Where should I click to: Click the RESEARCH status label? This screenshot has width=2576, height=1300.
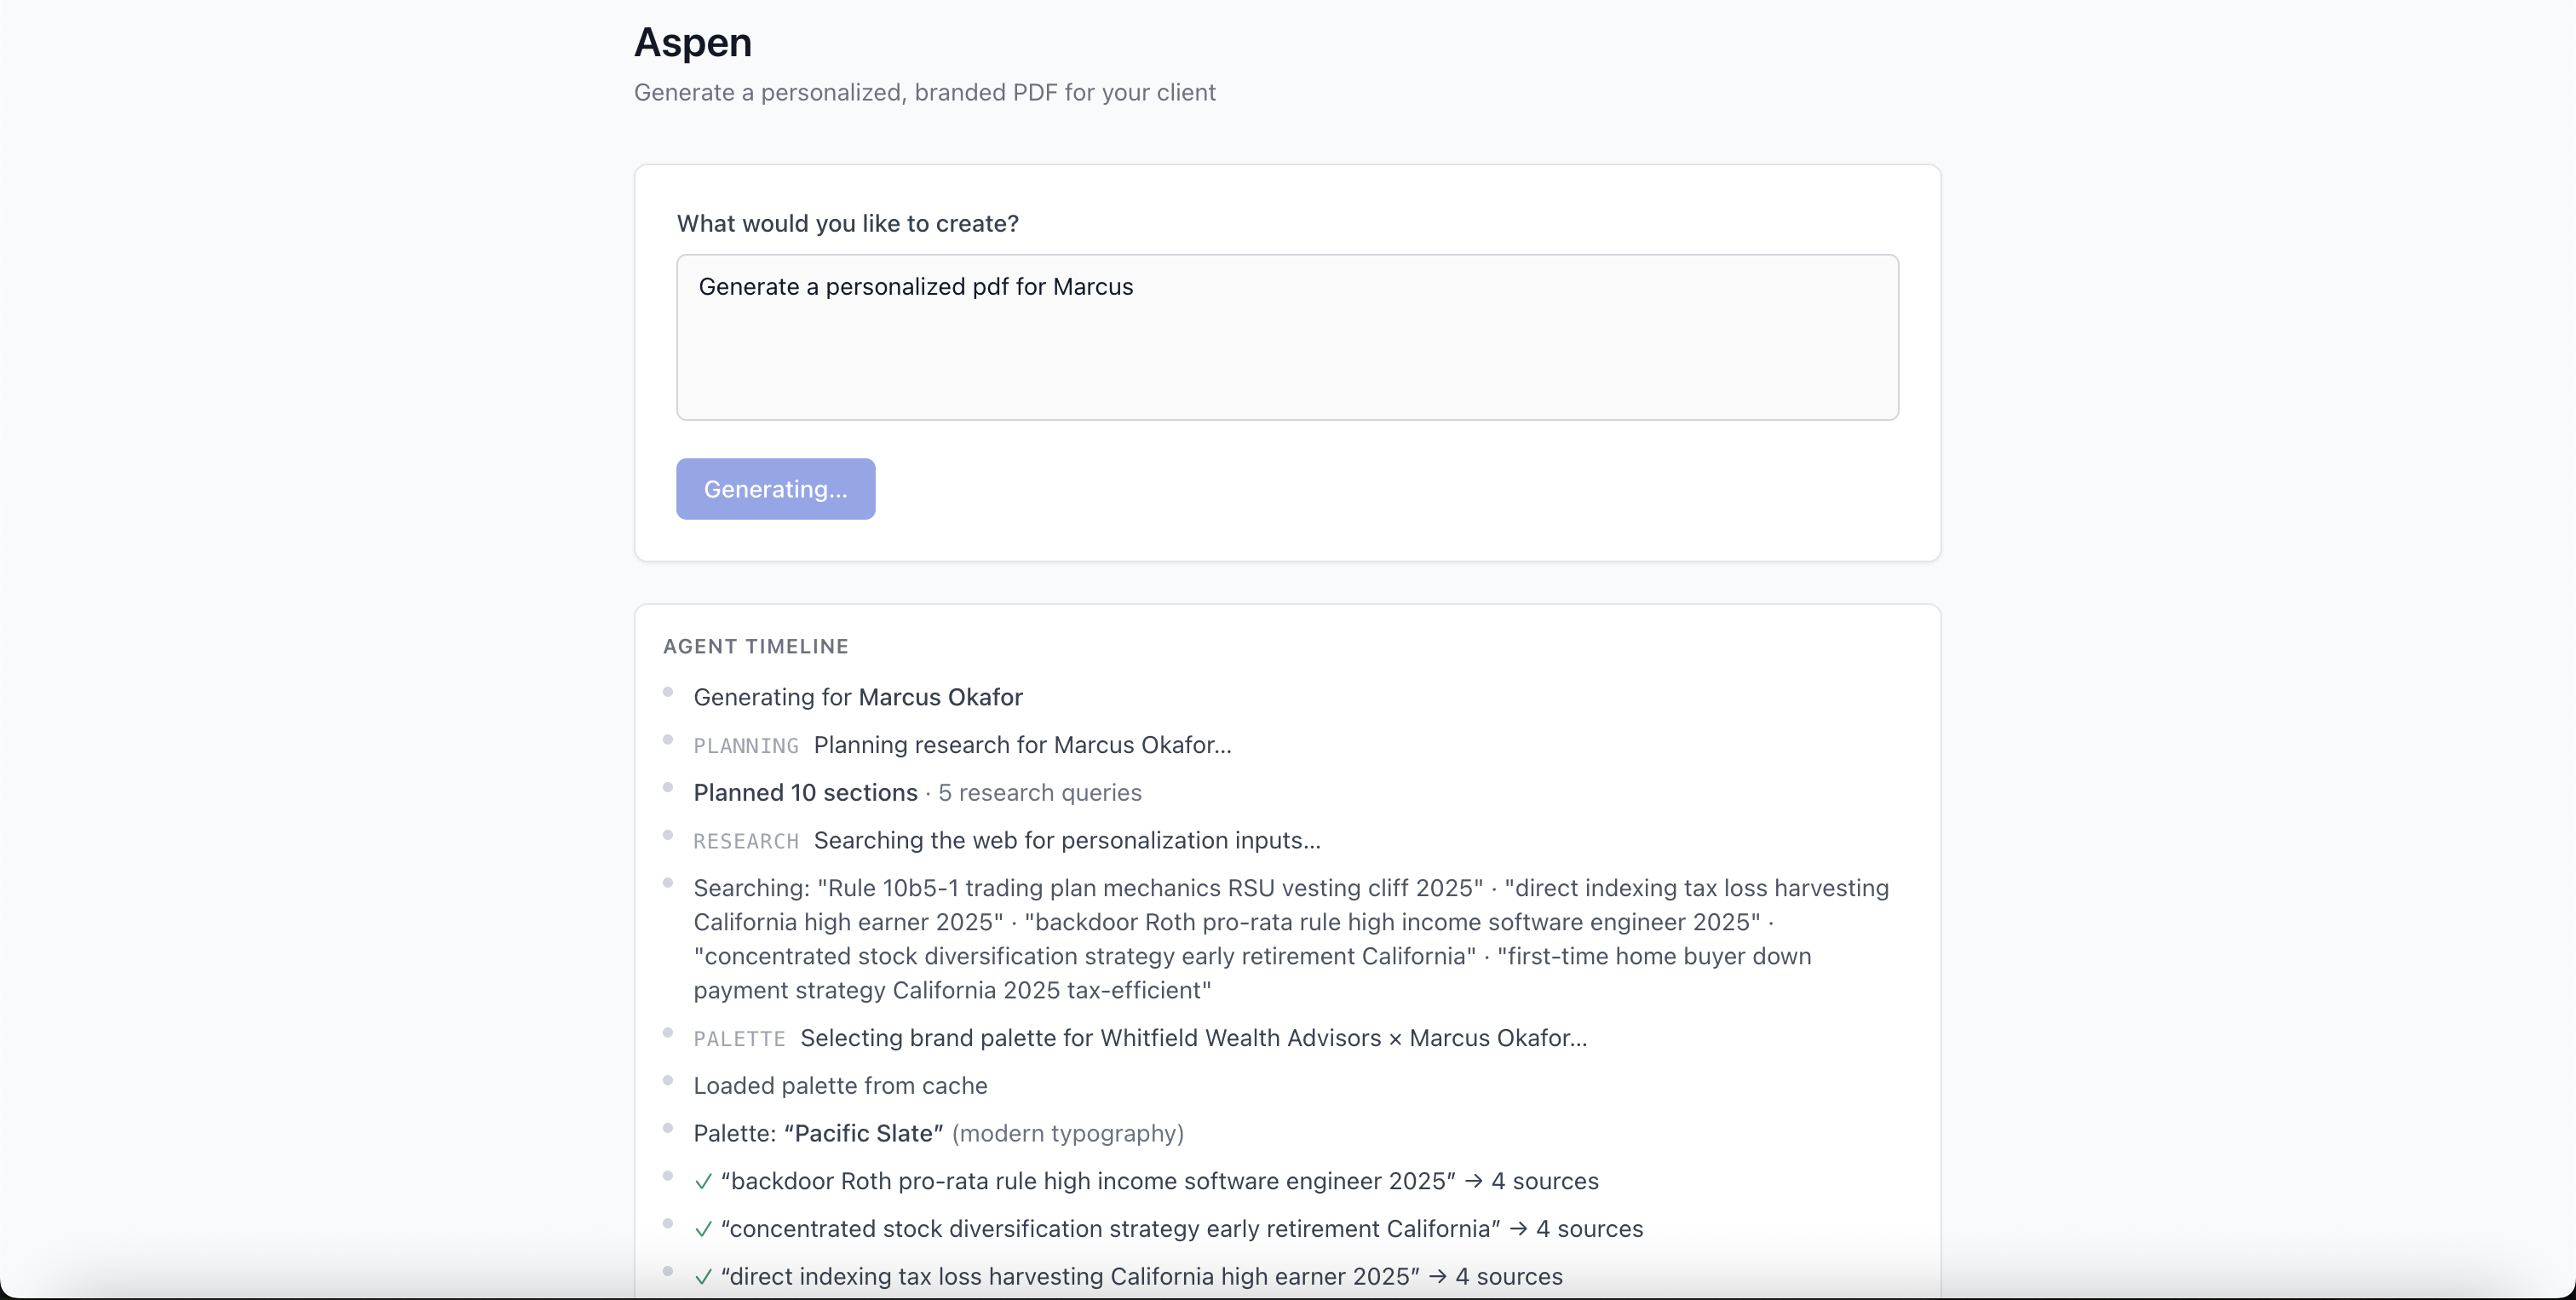[747, 842]
